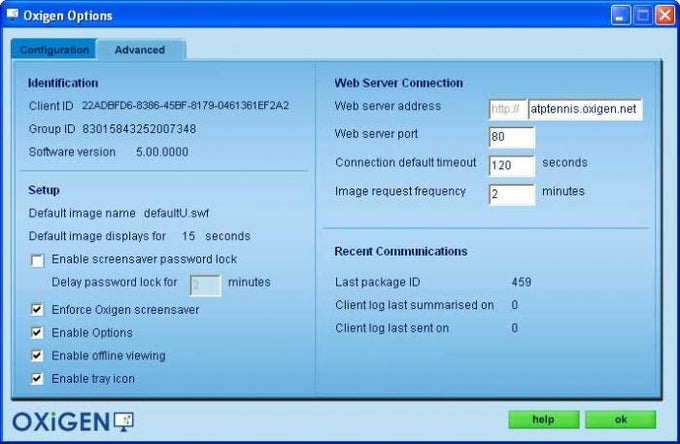The image size is (680, 444).
Task: Close the Oxigen Options window
Action: click(665, 16)
